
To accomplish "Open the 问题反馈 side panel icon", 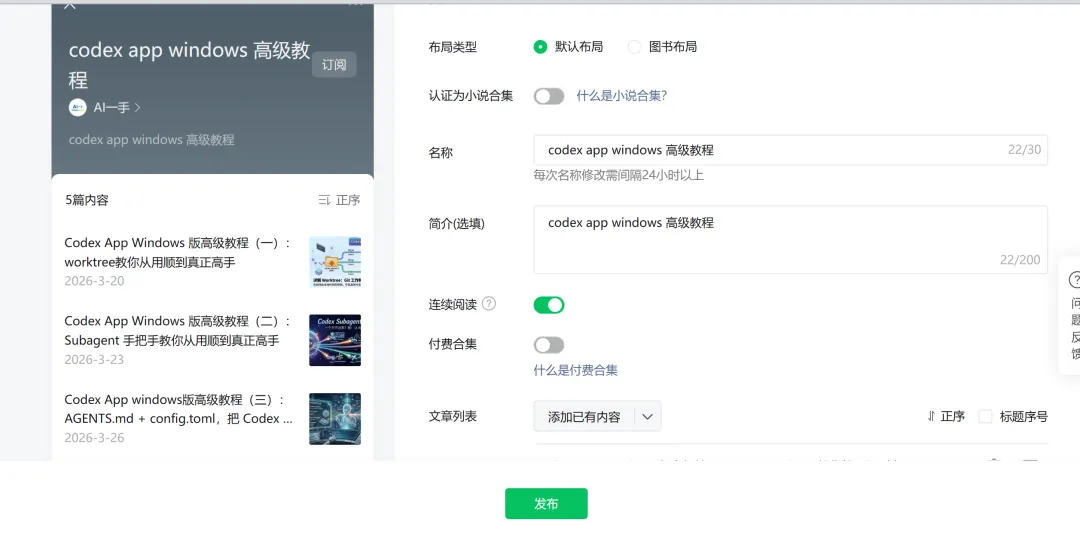I will point(1073,280).
